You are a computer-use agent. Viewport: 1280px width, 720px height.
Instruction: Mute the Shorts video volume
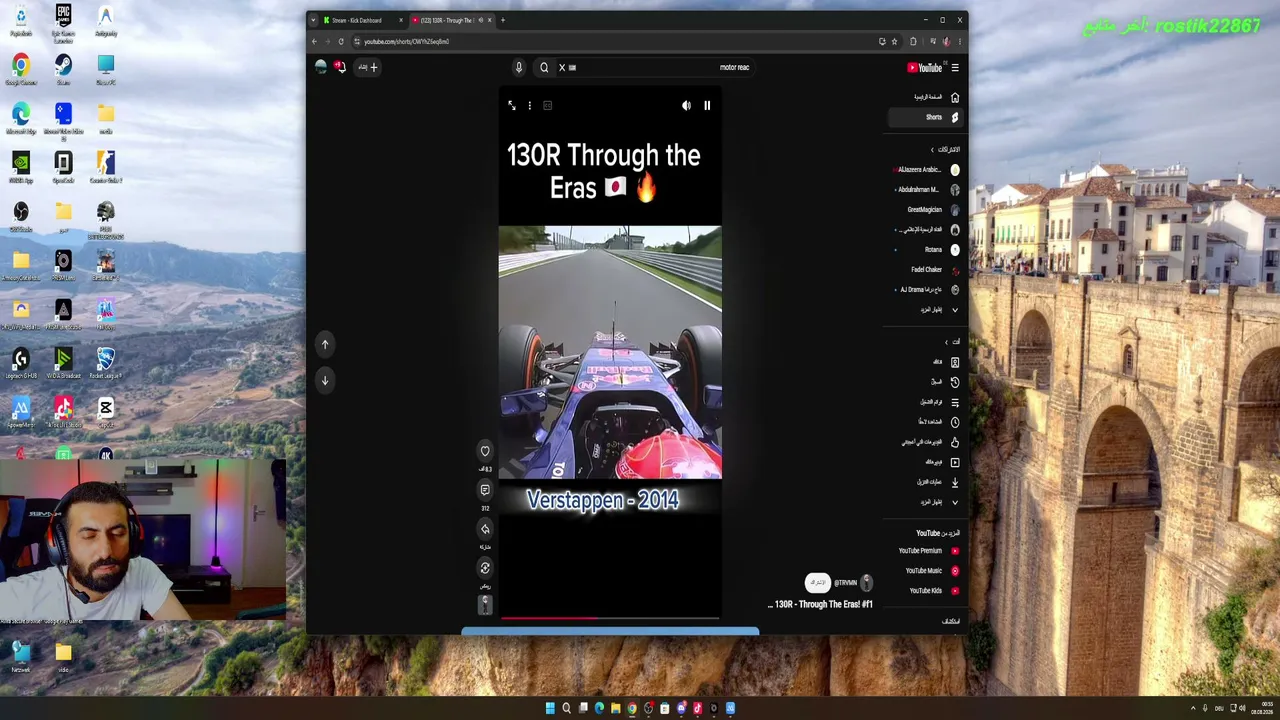(686, 105)
